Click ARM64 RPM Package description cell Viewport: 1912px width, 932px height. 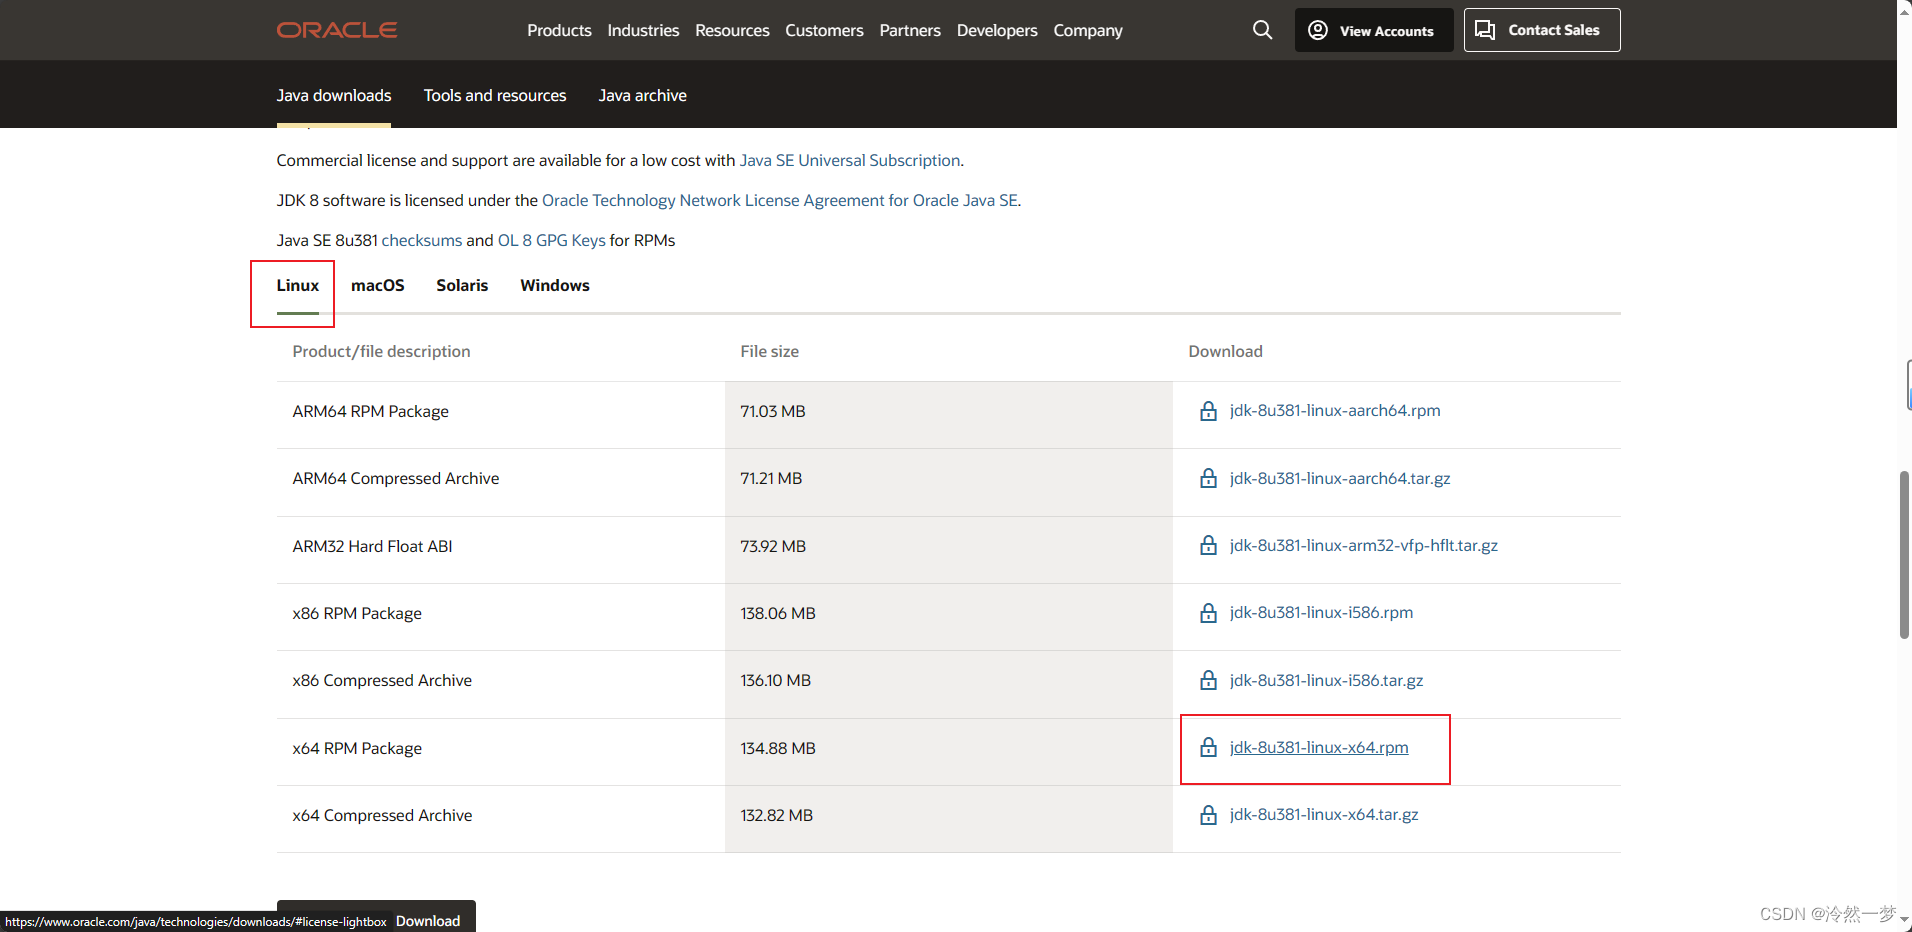pos(501,415)
